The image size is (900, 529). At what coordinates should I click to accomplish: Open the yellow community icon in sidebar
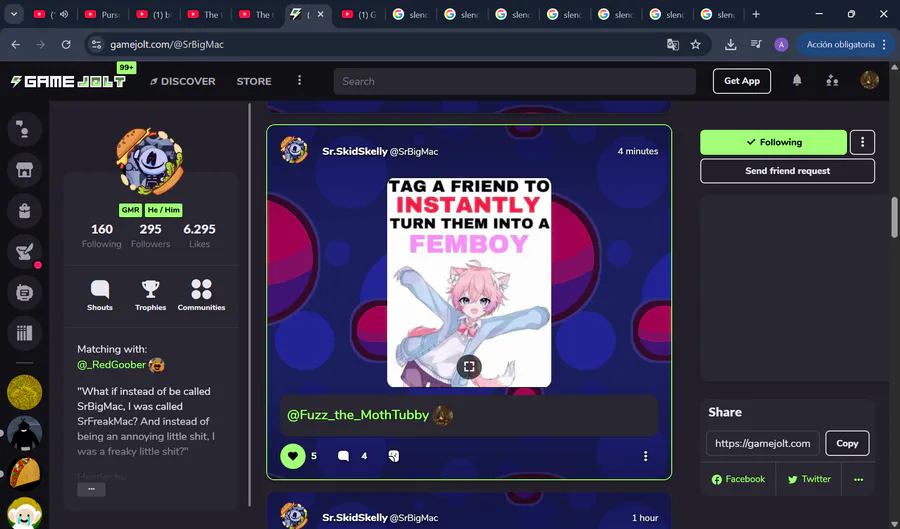[x=24, y=392]
